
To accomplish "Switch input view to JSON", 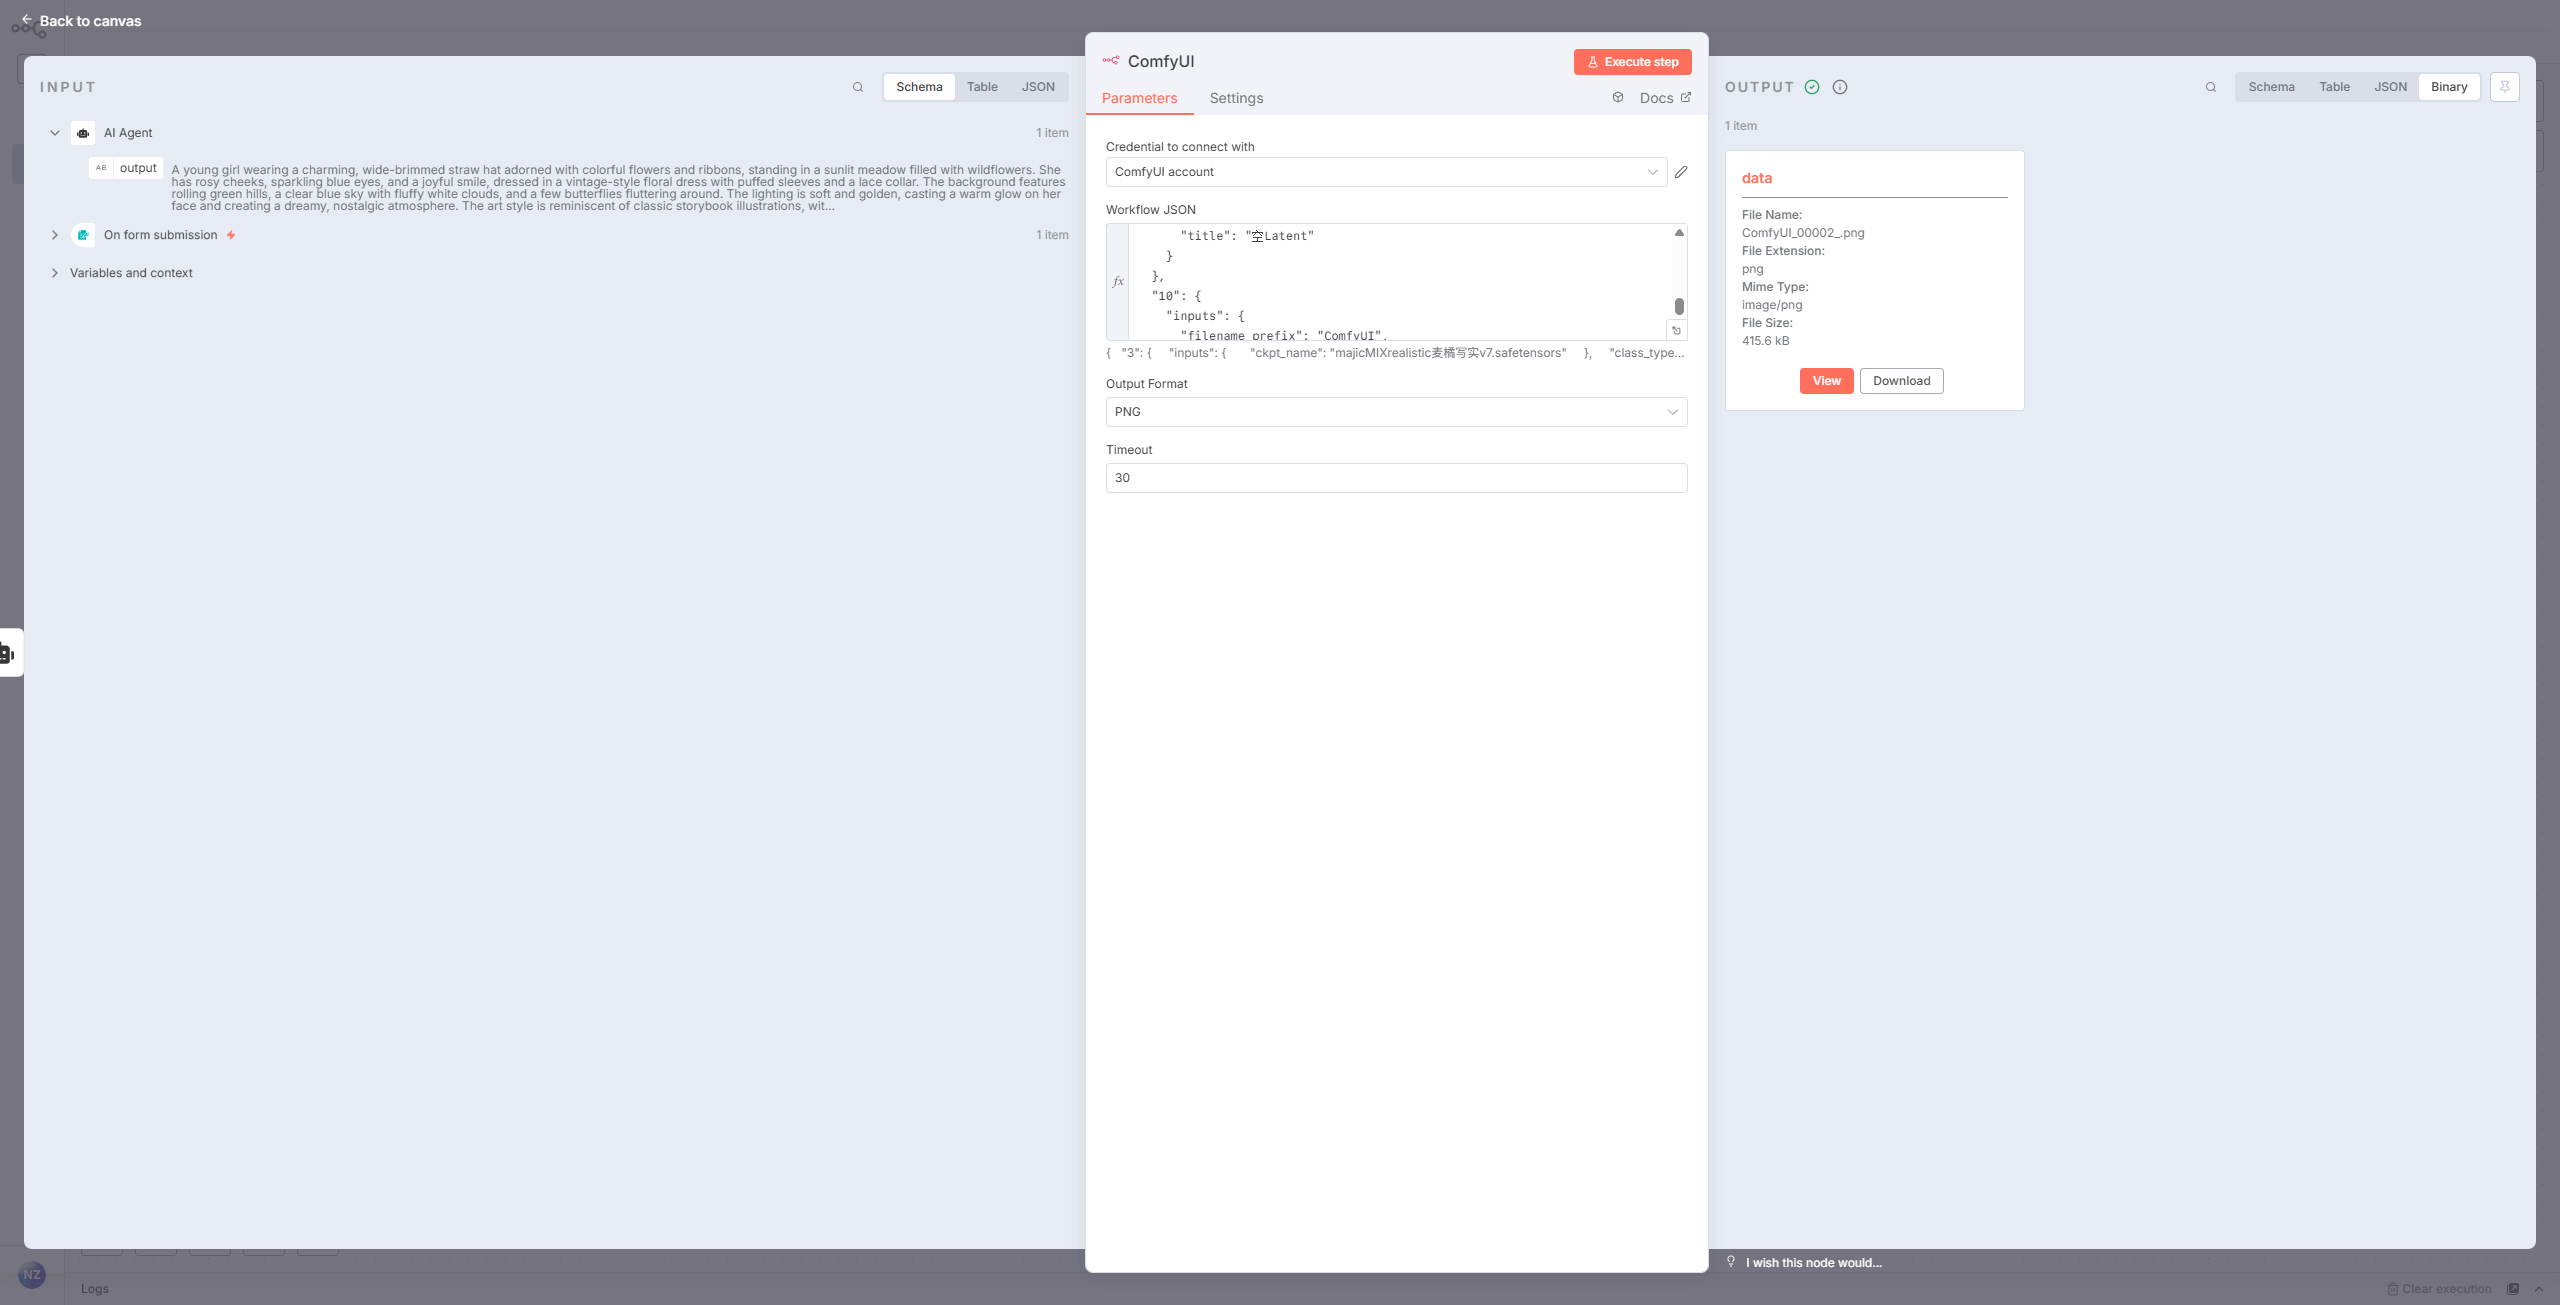I will [x=1038, y=87].
